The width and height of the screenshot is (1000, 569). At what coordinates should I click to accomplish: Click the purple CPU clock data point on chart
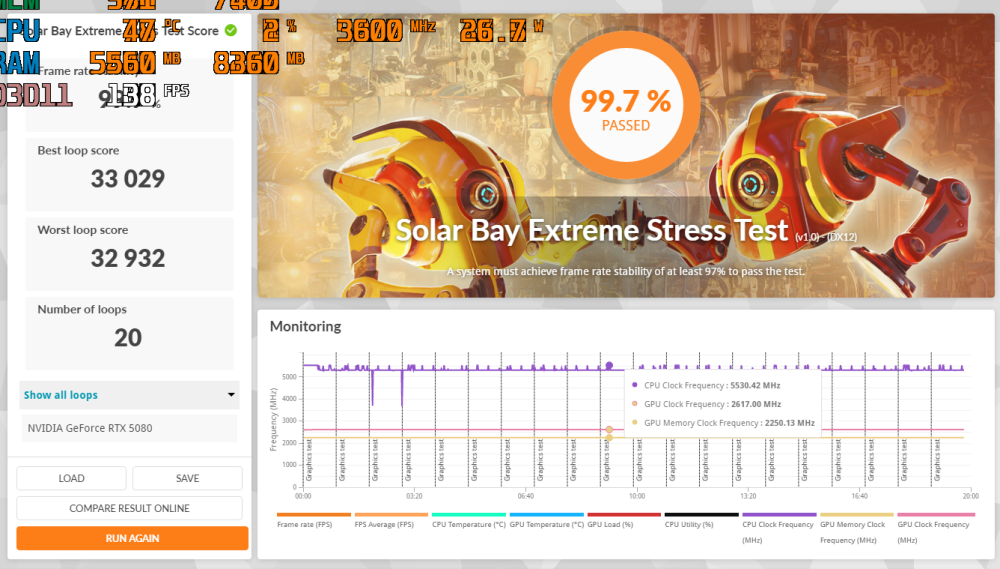click(x=609, y=366)
